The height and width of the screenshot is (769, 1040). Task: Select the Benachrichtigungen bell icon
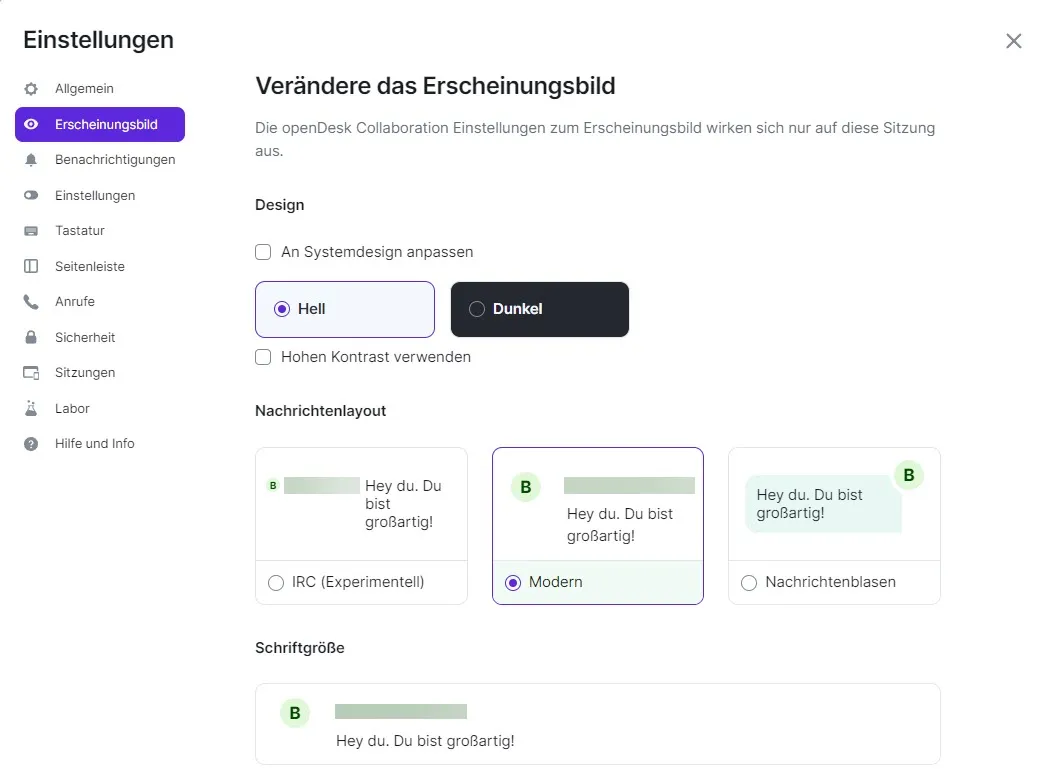31,159
